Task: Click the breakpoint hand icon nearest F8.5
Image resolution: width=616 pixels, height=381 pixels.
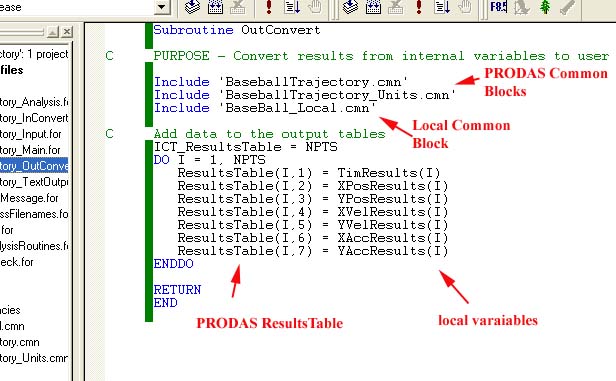Action: 465,7
